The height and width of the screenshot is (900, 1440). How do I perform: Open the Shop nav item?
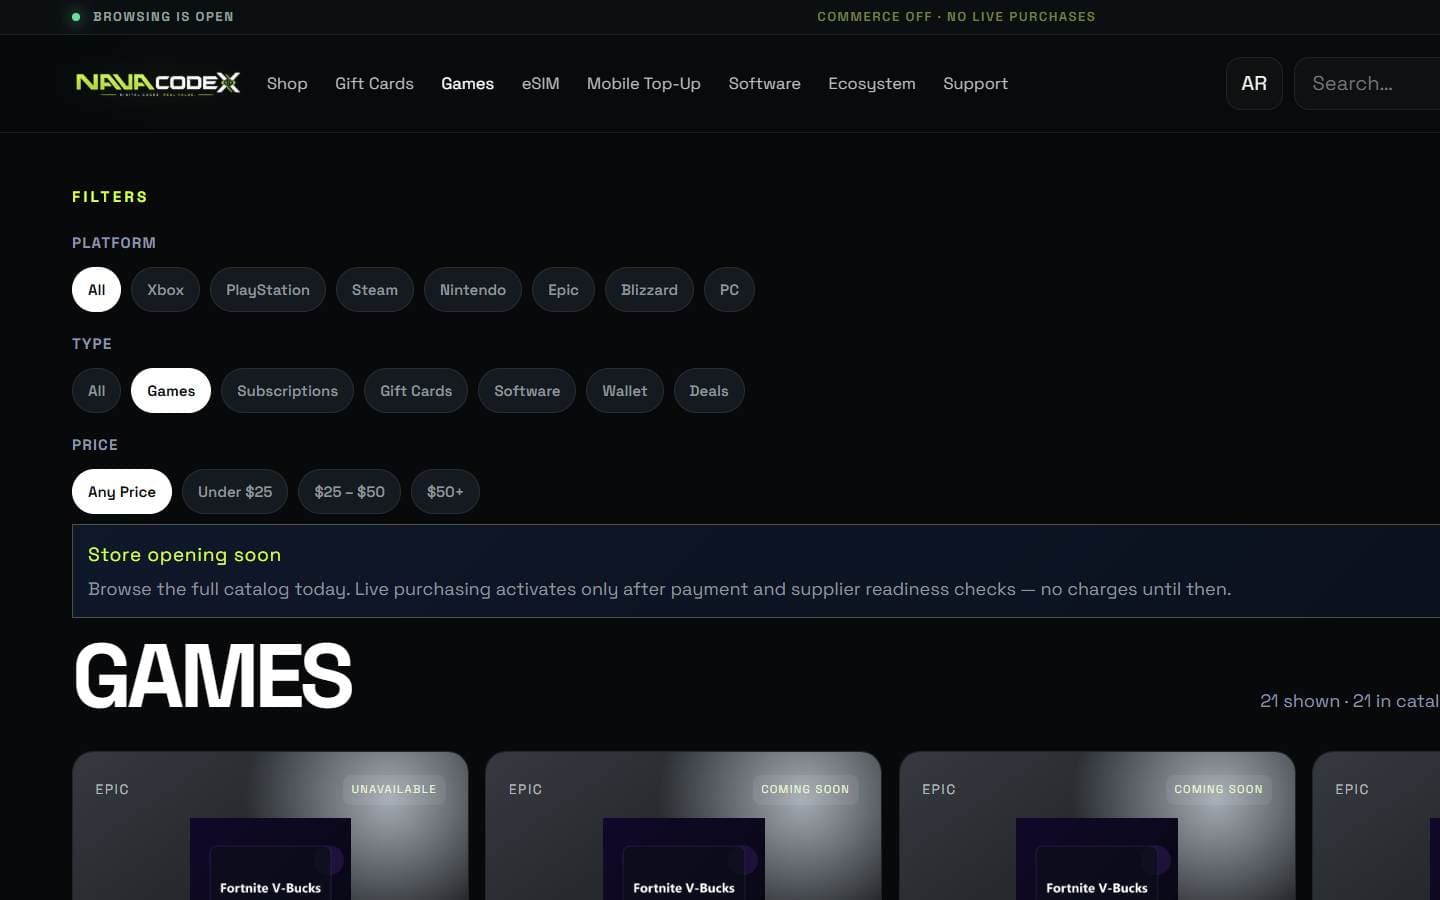point(287,84)
